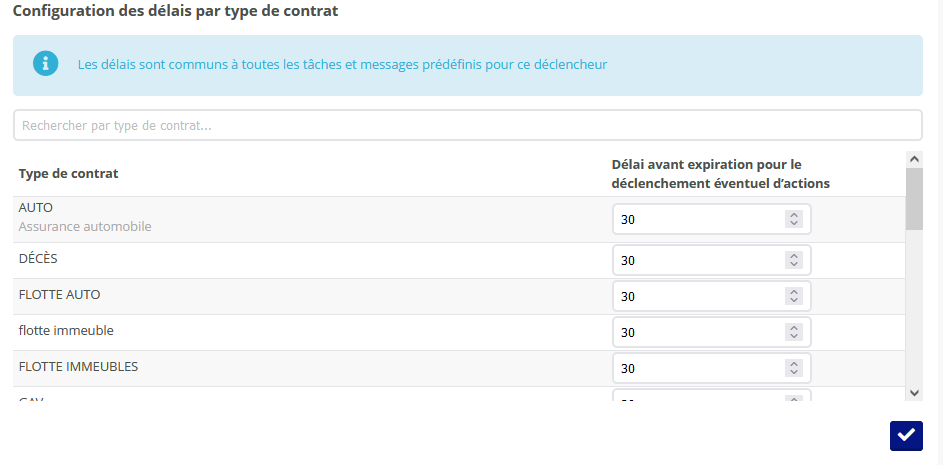The width and height of the screenshot is (945, 465).
Task: Click the DÉCÈS delay spinner arrows
Action: click(x=794, y=260)
